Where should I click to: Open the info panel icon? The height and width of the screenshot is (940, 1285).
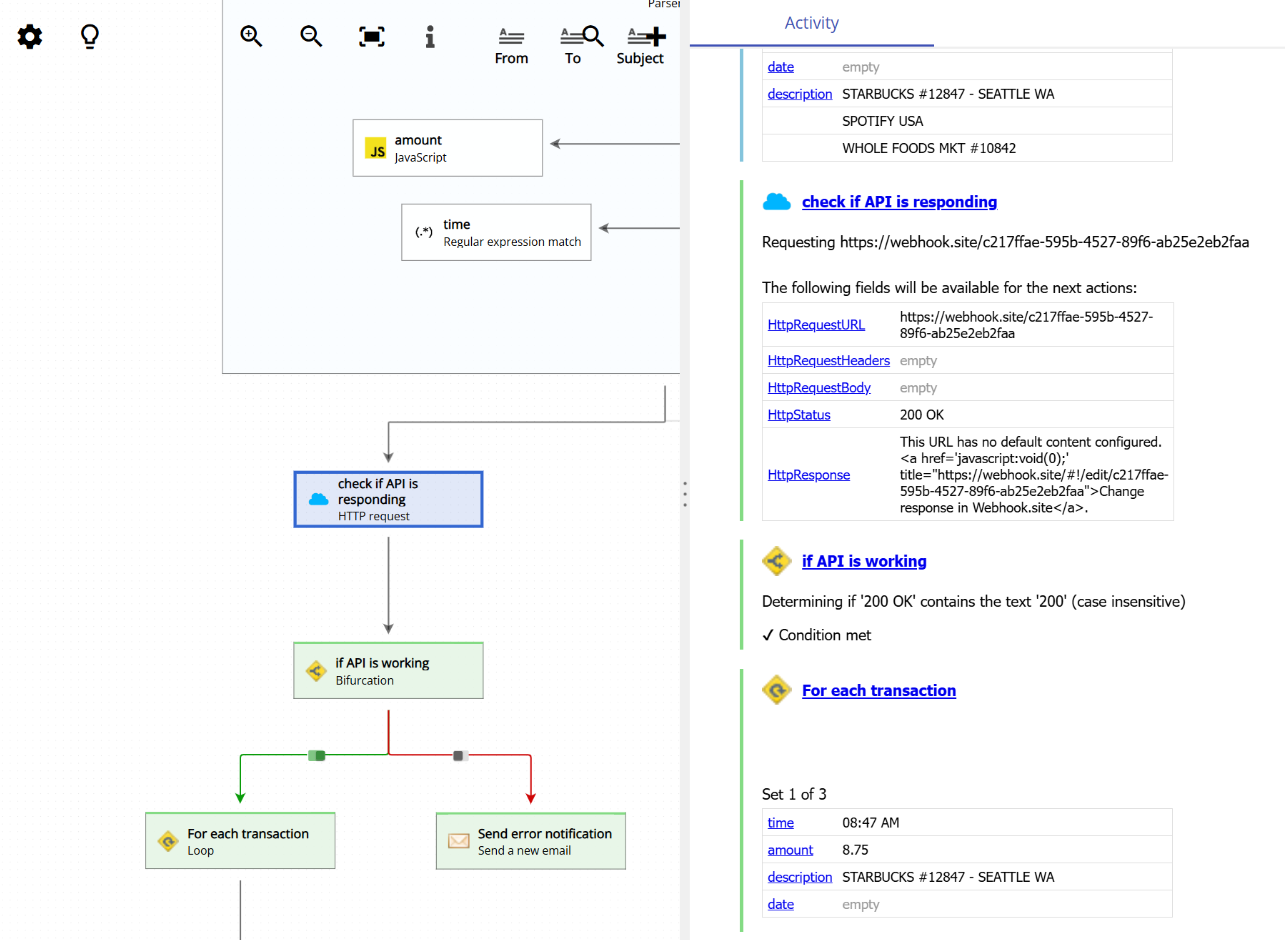[430, 36]
